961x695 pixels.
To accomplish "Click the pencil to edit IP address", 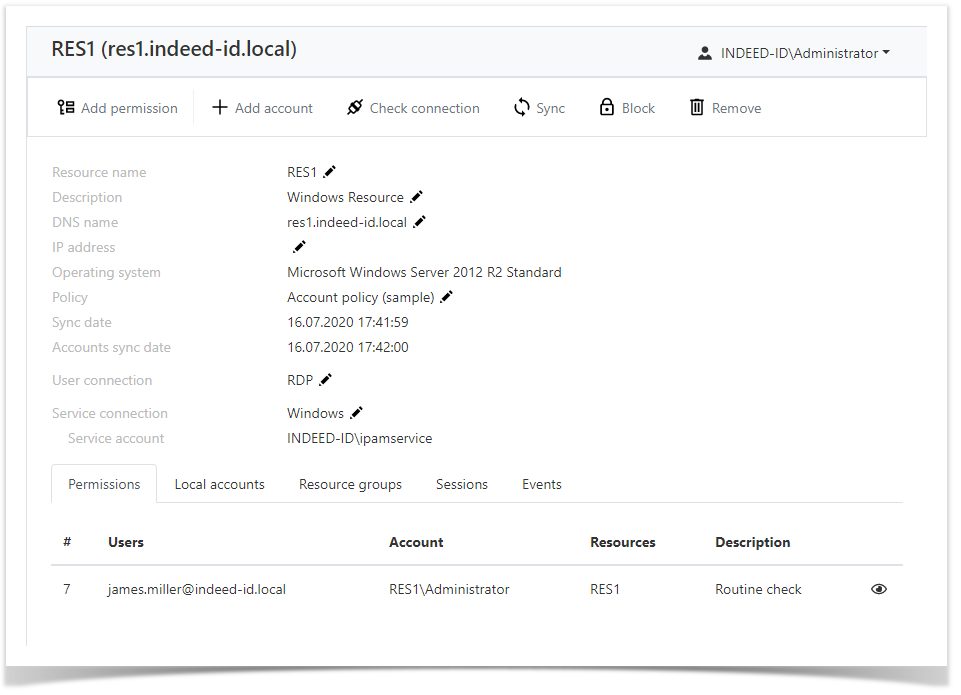I will (298, 247).
